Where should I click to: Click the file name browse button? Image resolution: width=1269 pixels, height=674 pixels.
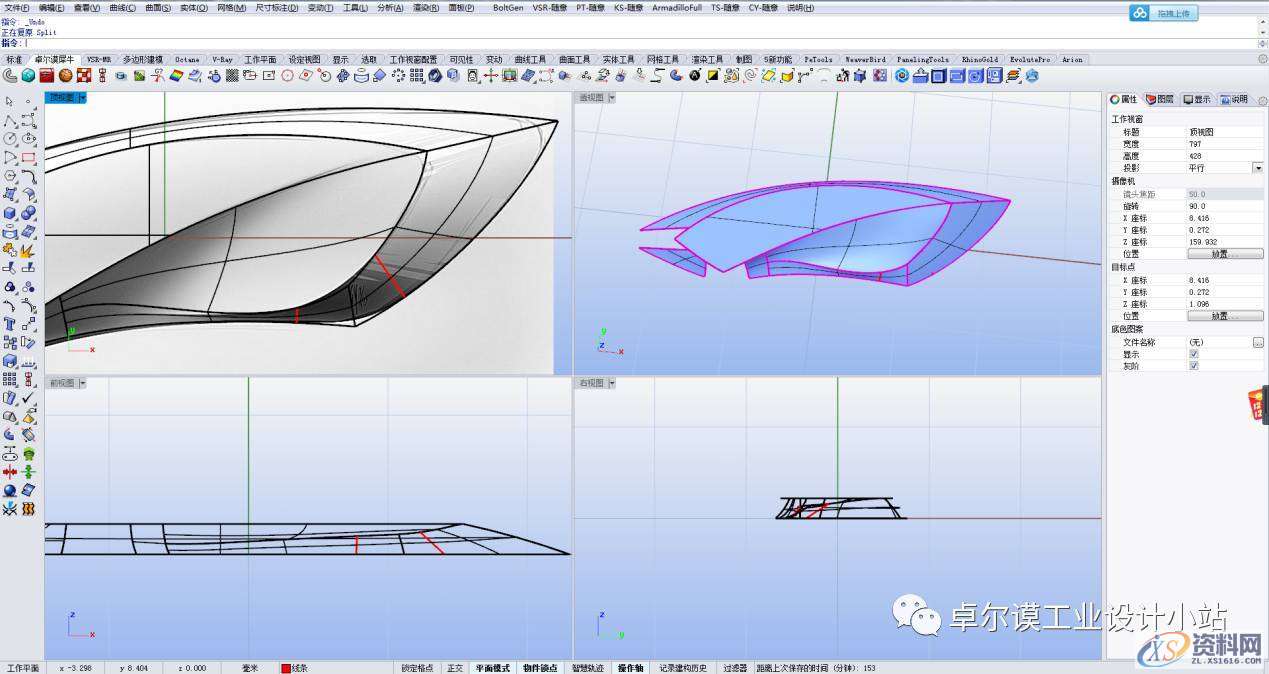(x=1258, y=342)
